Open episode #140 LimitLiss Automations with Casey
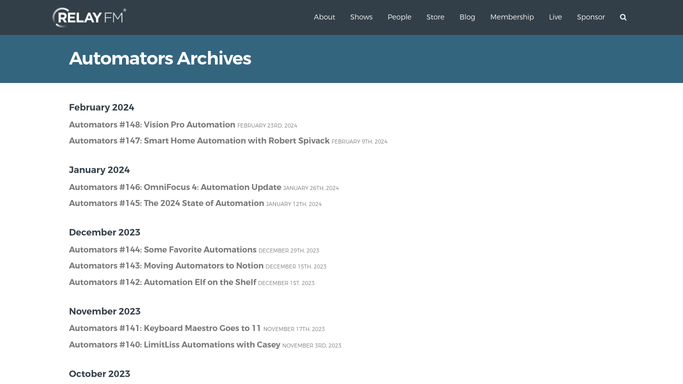 (x=174, y=345)
